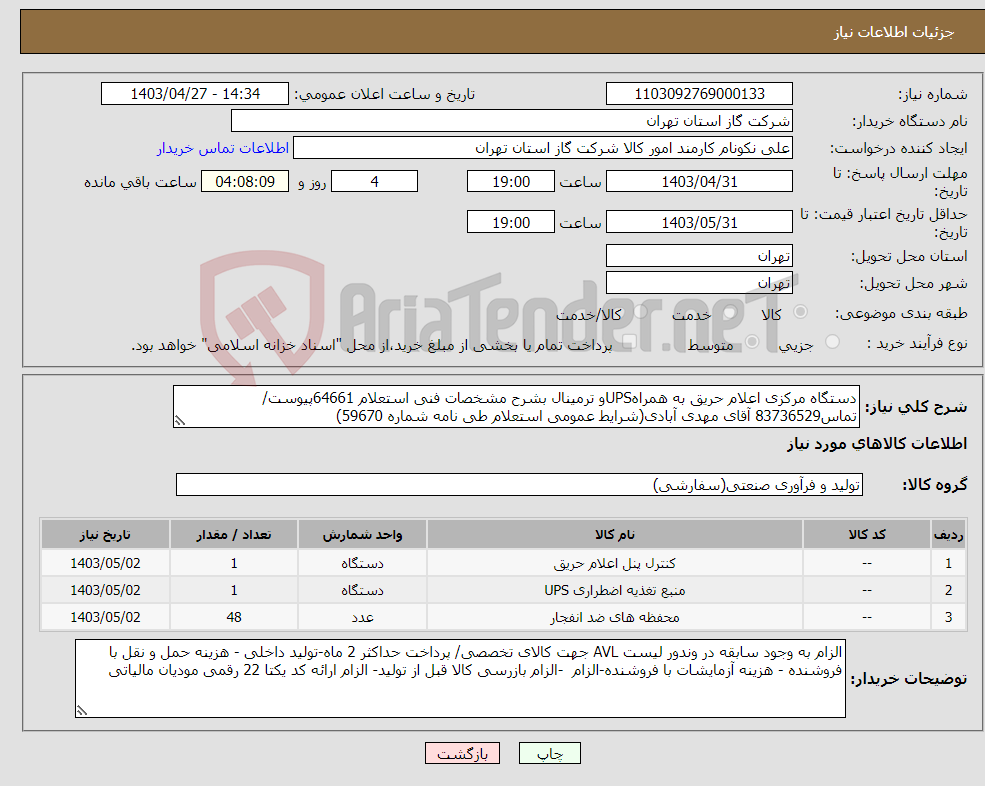985x786 pixels.
Task: Click the response deadline time field 19:00
Action: (511, 182)
